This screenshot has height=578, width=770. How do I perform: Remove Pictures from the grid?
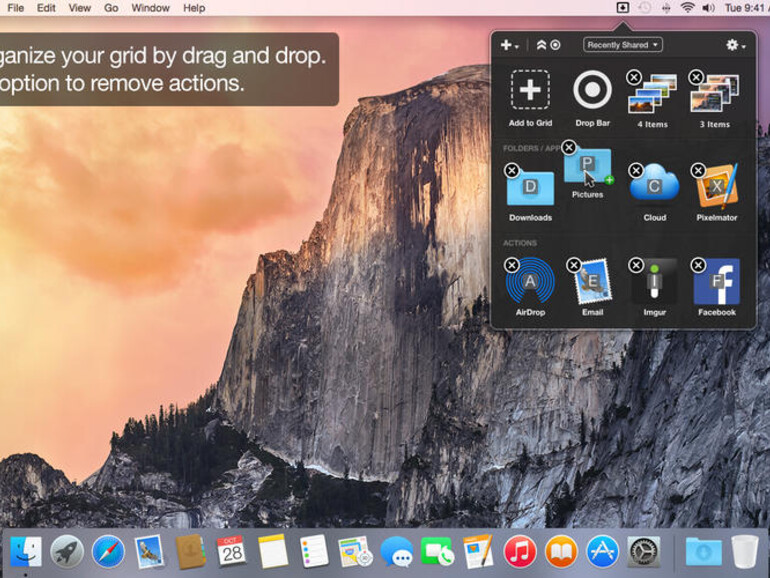coord(569,147)
